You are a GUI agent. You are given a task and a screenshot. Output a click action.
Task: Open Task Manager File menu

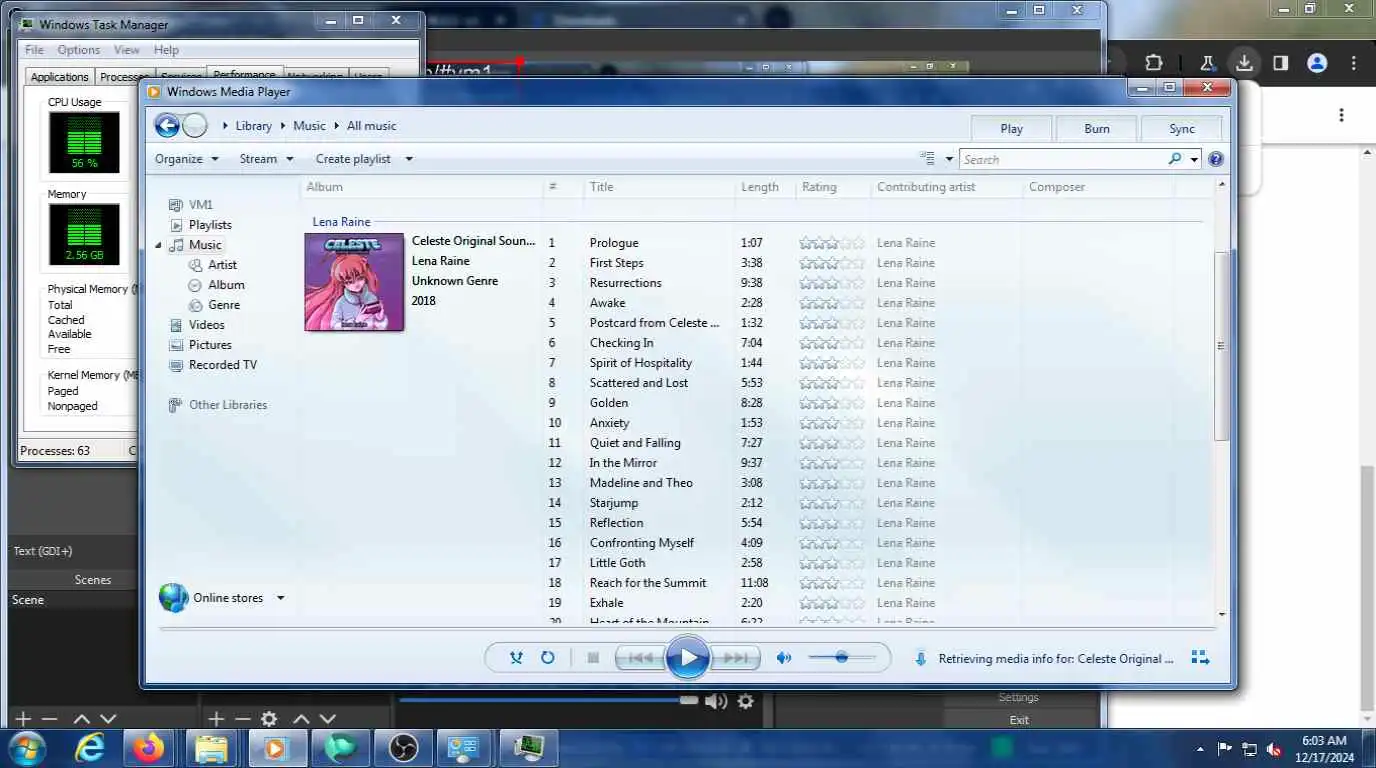(x=34, y=50)
